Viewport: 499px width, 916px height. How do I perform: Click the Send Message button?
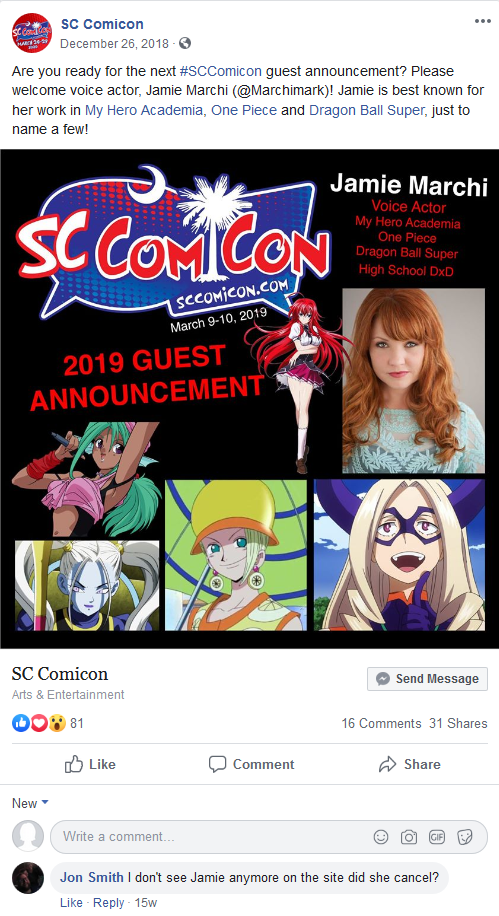tap(428, 679)
